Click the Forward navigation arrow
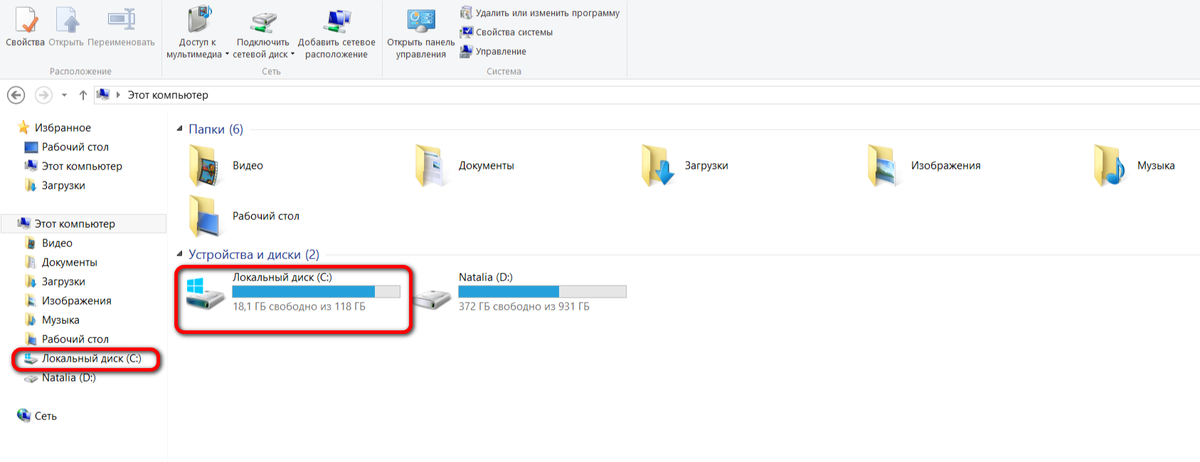The height and width of the screenshot is (462, 1200). [43, 94]
